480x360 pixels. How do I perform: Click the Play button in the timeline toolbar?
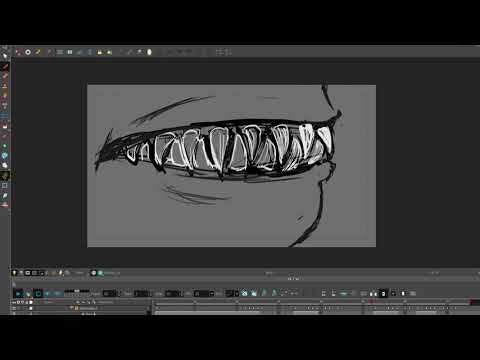click(x=18, y=294)
